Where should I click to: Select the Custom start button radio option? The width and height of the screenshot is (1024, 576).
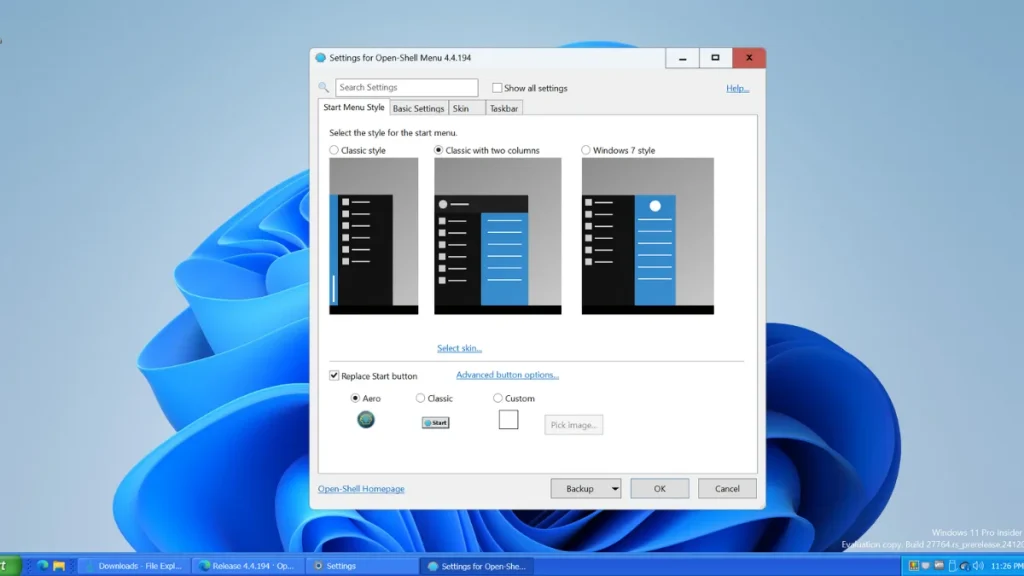coord(497,397)
